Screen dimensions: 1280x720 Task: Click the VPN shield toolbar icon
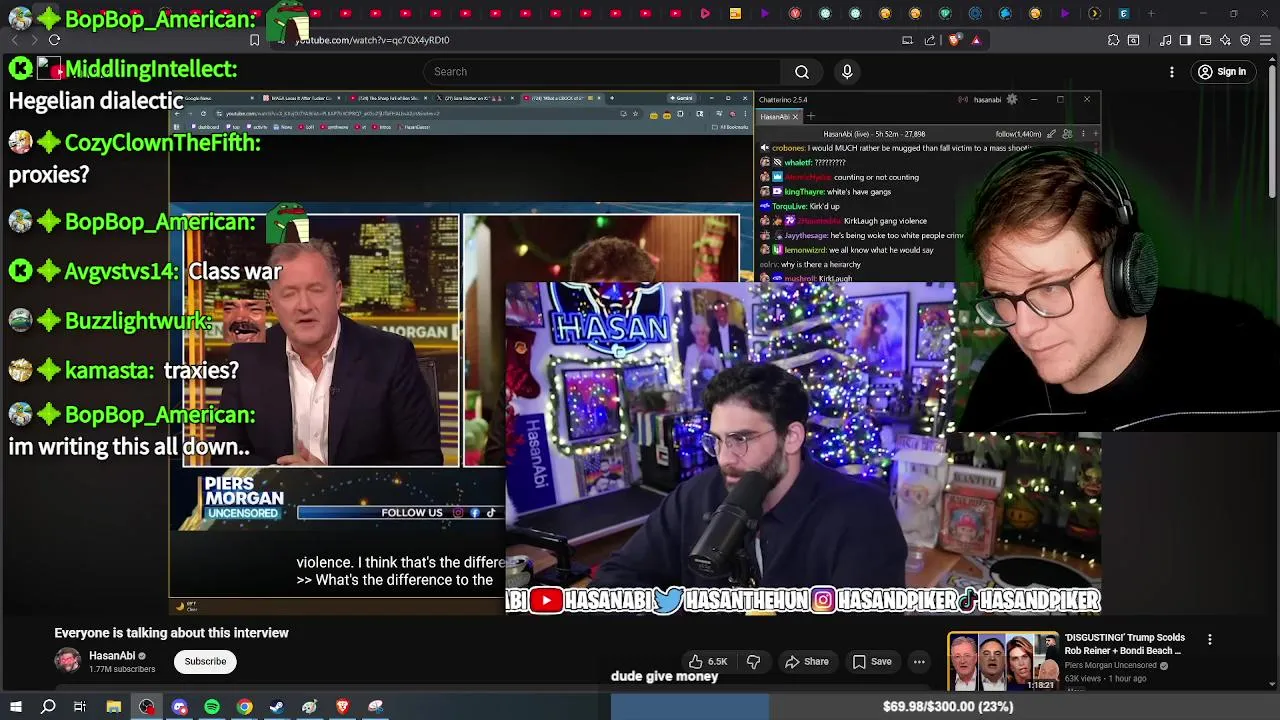[1245, 40]
